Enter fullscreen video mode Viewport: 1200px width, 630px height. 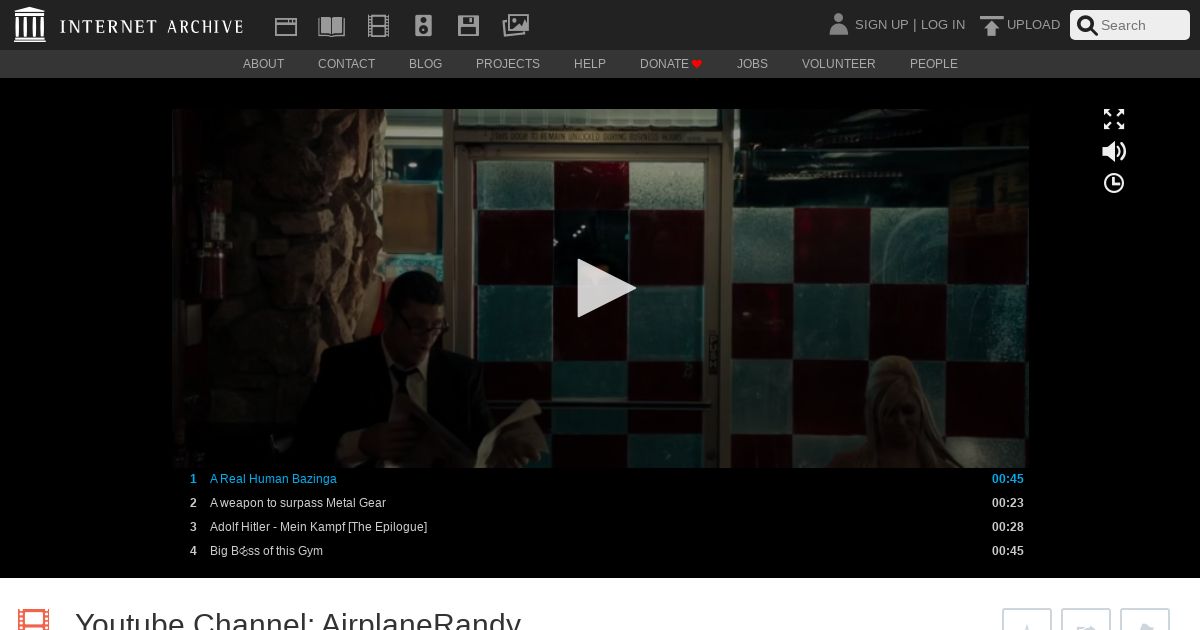coord(1114,119)
